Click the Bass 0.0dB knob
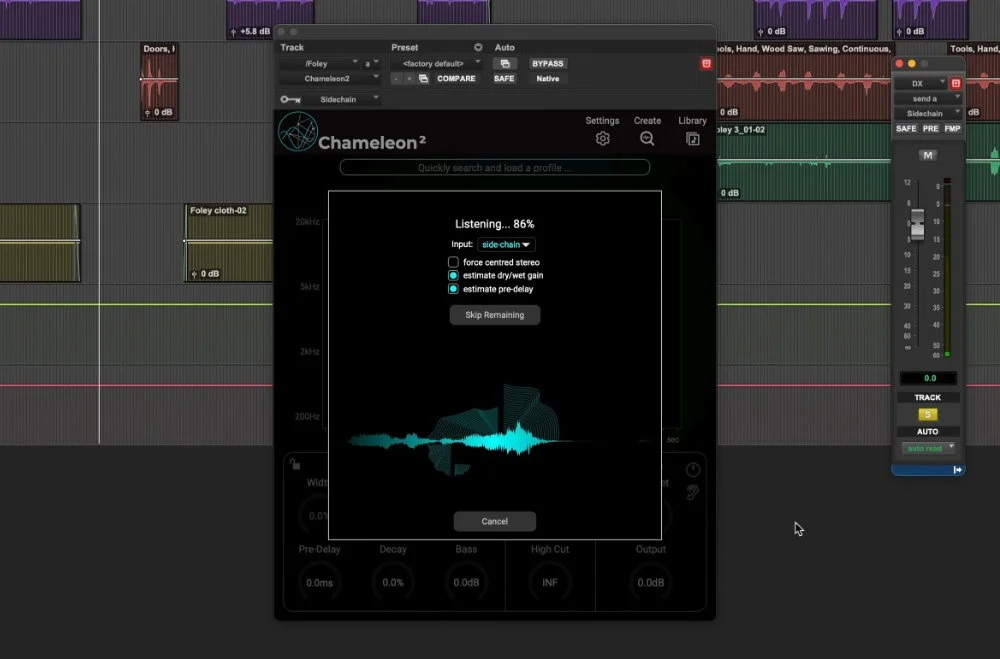The image size is (1000, 659). [x=466, y=582]
